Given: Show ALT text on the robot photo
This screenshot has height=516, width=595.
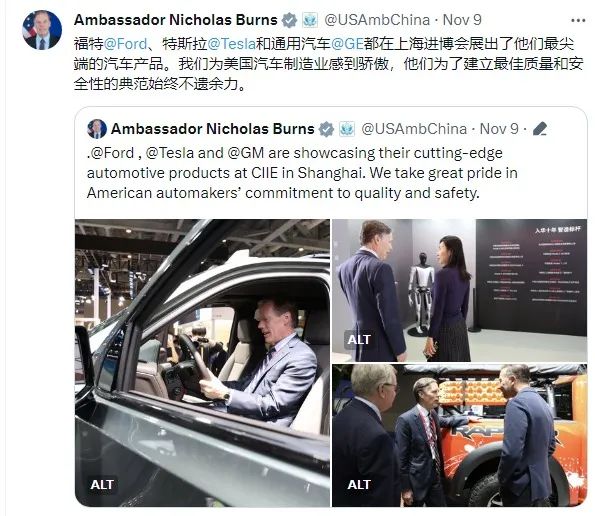Looking at the screenshot, I should [359, 339].
